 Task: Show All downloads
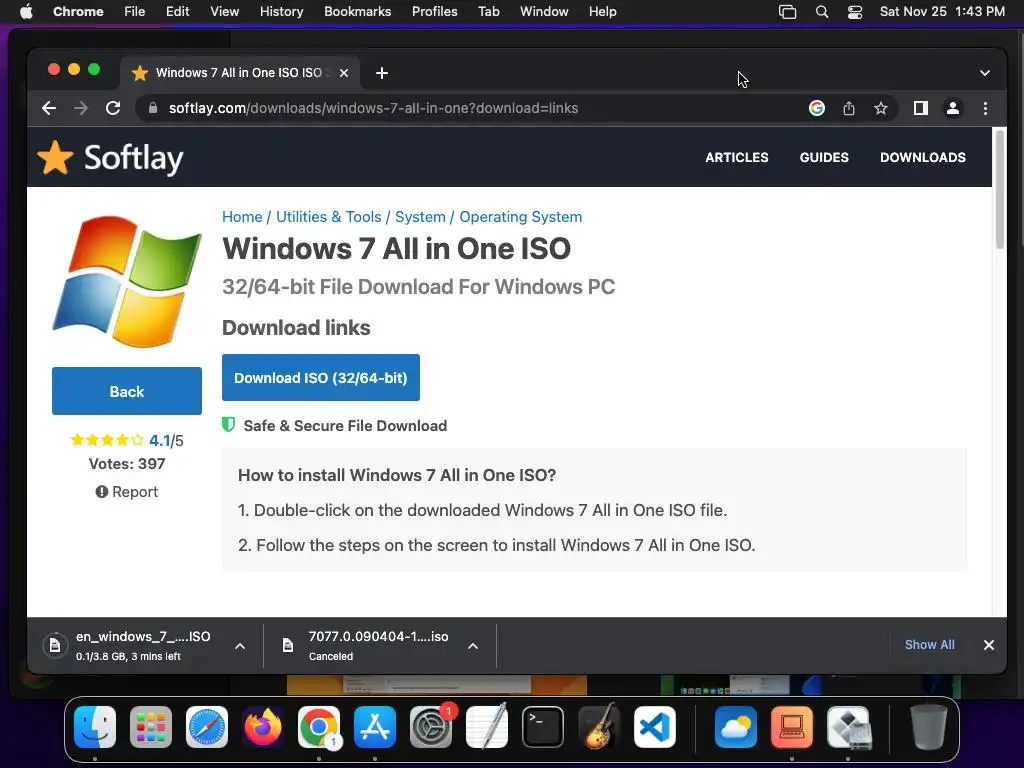(x=929, y=645)
